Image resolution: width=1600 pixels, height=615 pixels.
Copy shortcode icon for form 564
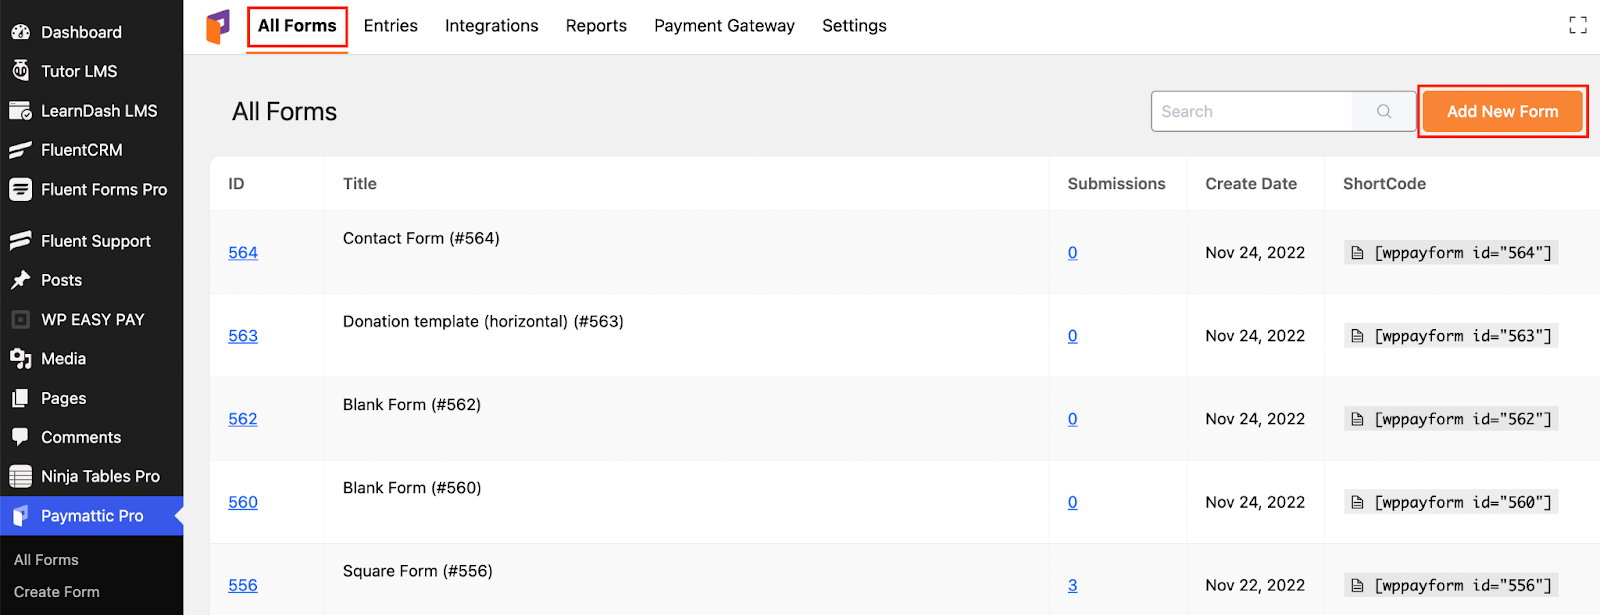[1357, 253]
